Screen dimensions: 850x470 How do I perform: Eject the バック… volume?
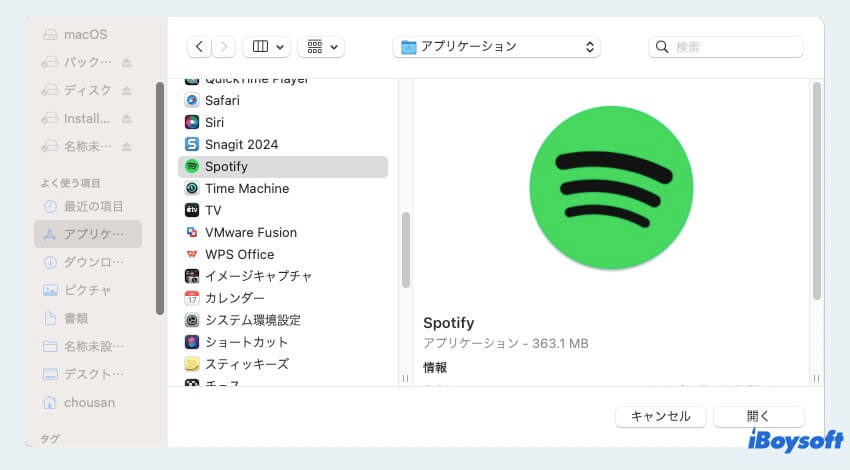(x=126, y=62)
